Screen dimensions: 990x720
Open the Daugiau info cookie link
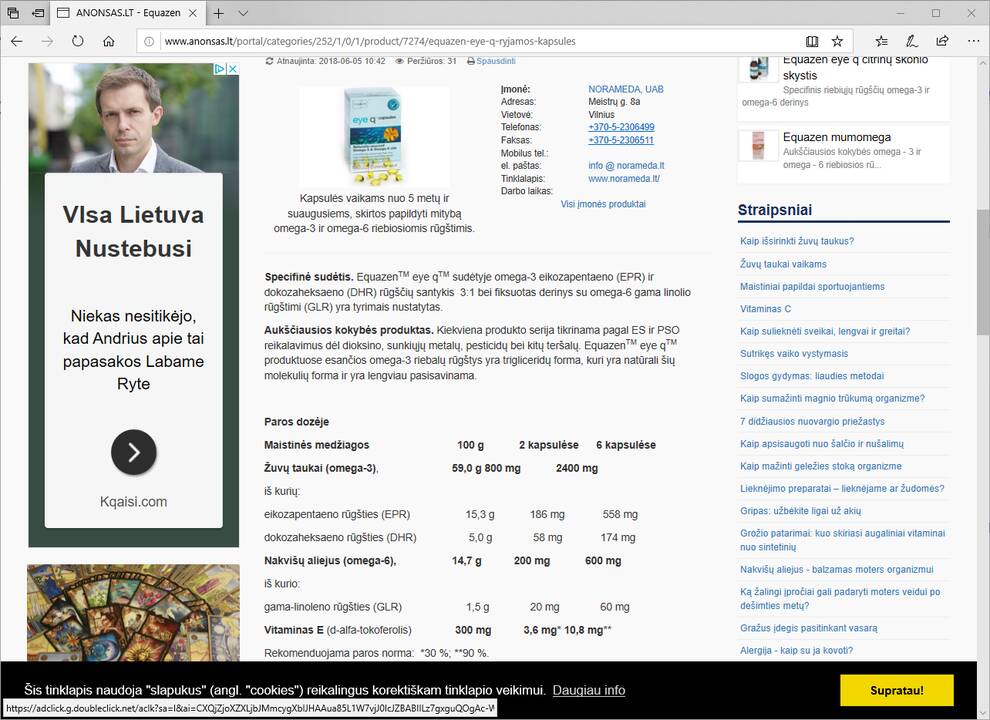pos(589,690)
